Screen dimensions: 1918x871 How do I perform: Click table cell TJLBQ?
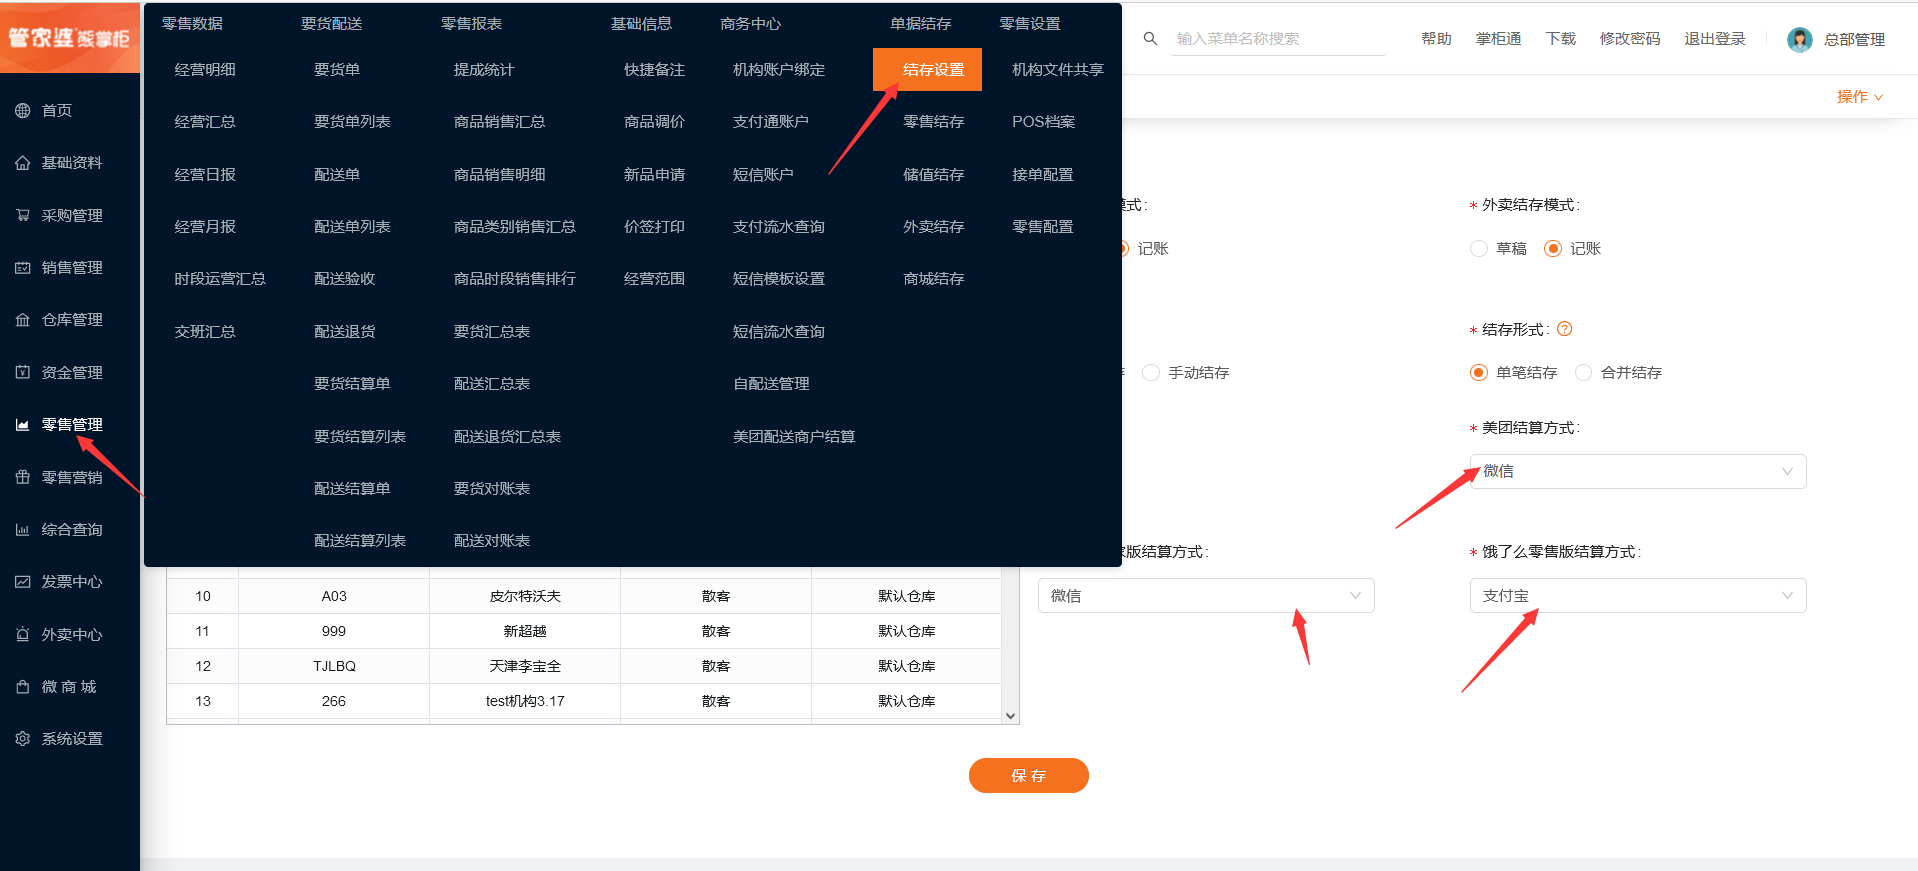(334, 666)
